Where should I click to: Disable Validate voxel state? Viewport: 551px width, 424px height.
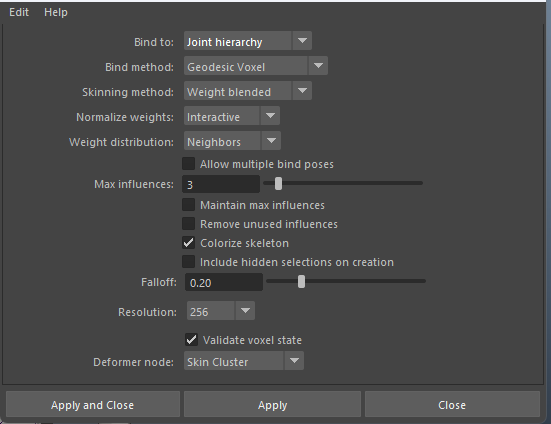tap(192, 340)
